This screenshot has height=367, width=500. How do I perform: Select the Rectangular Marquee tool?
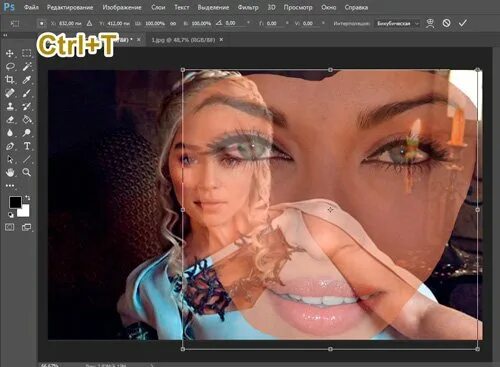pos(27,53)
